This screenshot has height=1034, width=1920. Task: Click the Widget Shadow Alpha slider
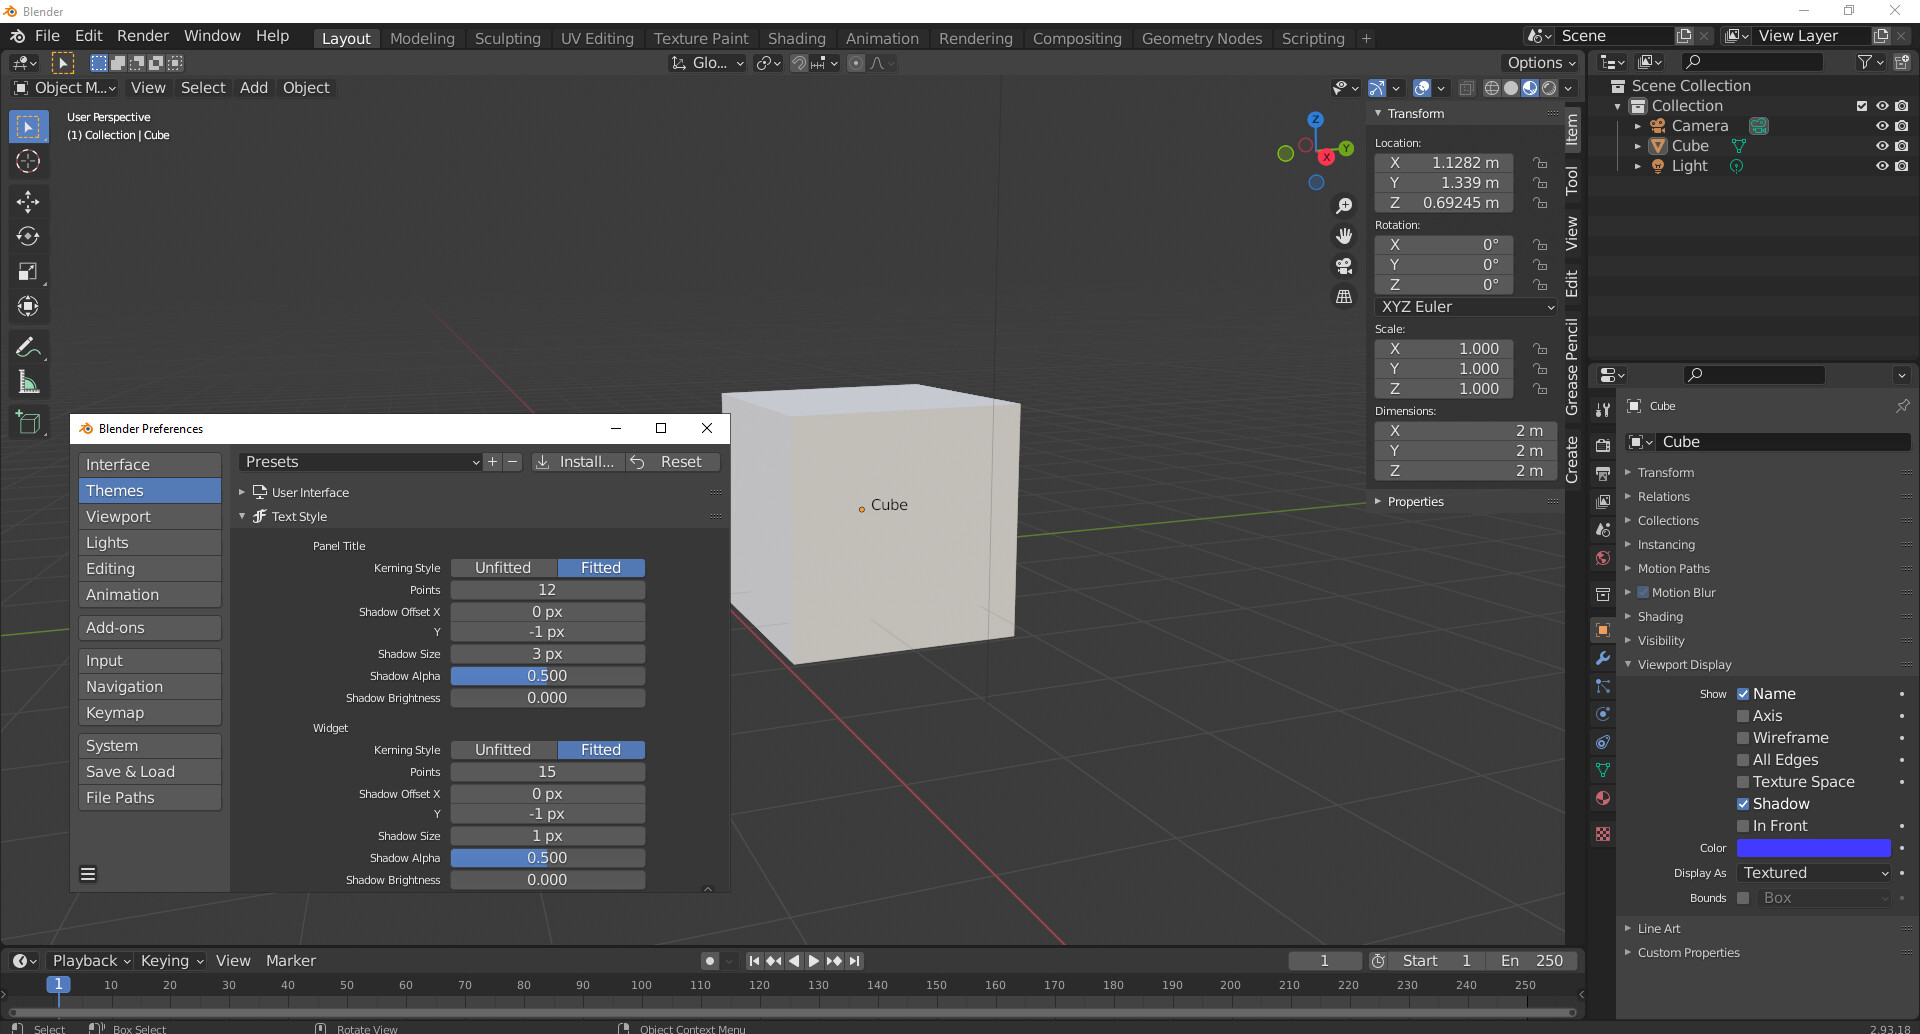tap(547, 858)
